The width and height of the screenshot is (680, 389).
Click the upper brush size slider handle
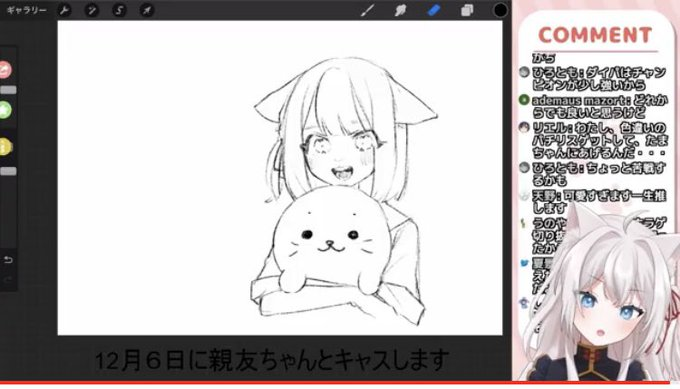click(8, 90)
